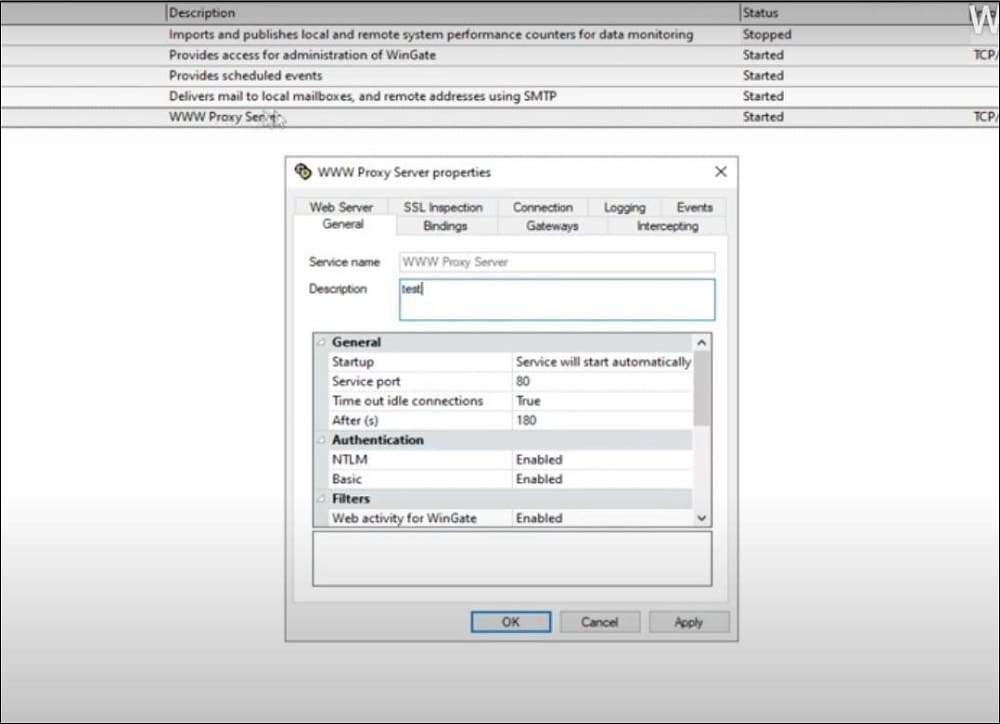Click the property grid scroll down arrow
The image size is (1000, 724).
pyautogui.click(x=702, y=518)
